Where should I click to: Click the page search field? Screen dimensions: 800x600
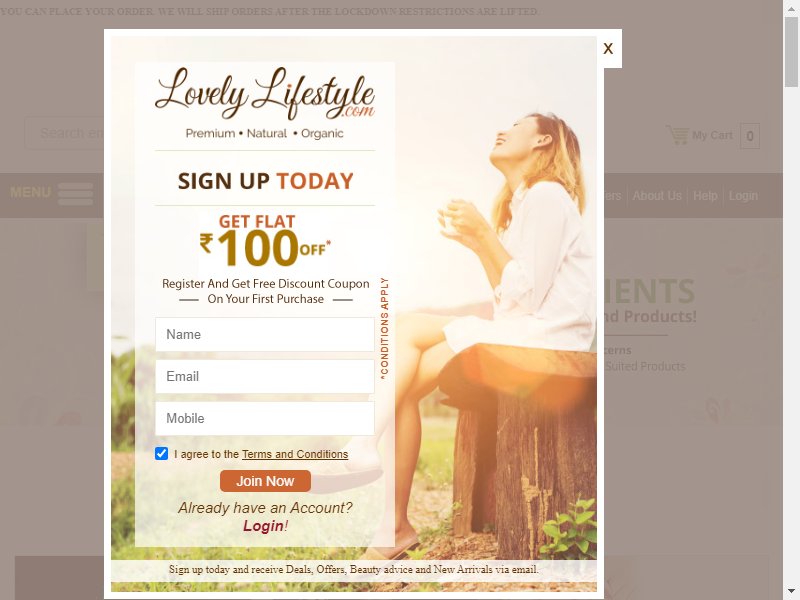pyautogui.click(x=65, y=133)
